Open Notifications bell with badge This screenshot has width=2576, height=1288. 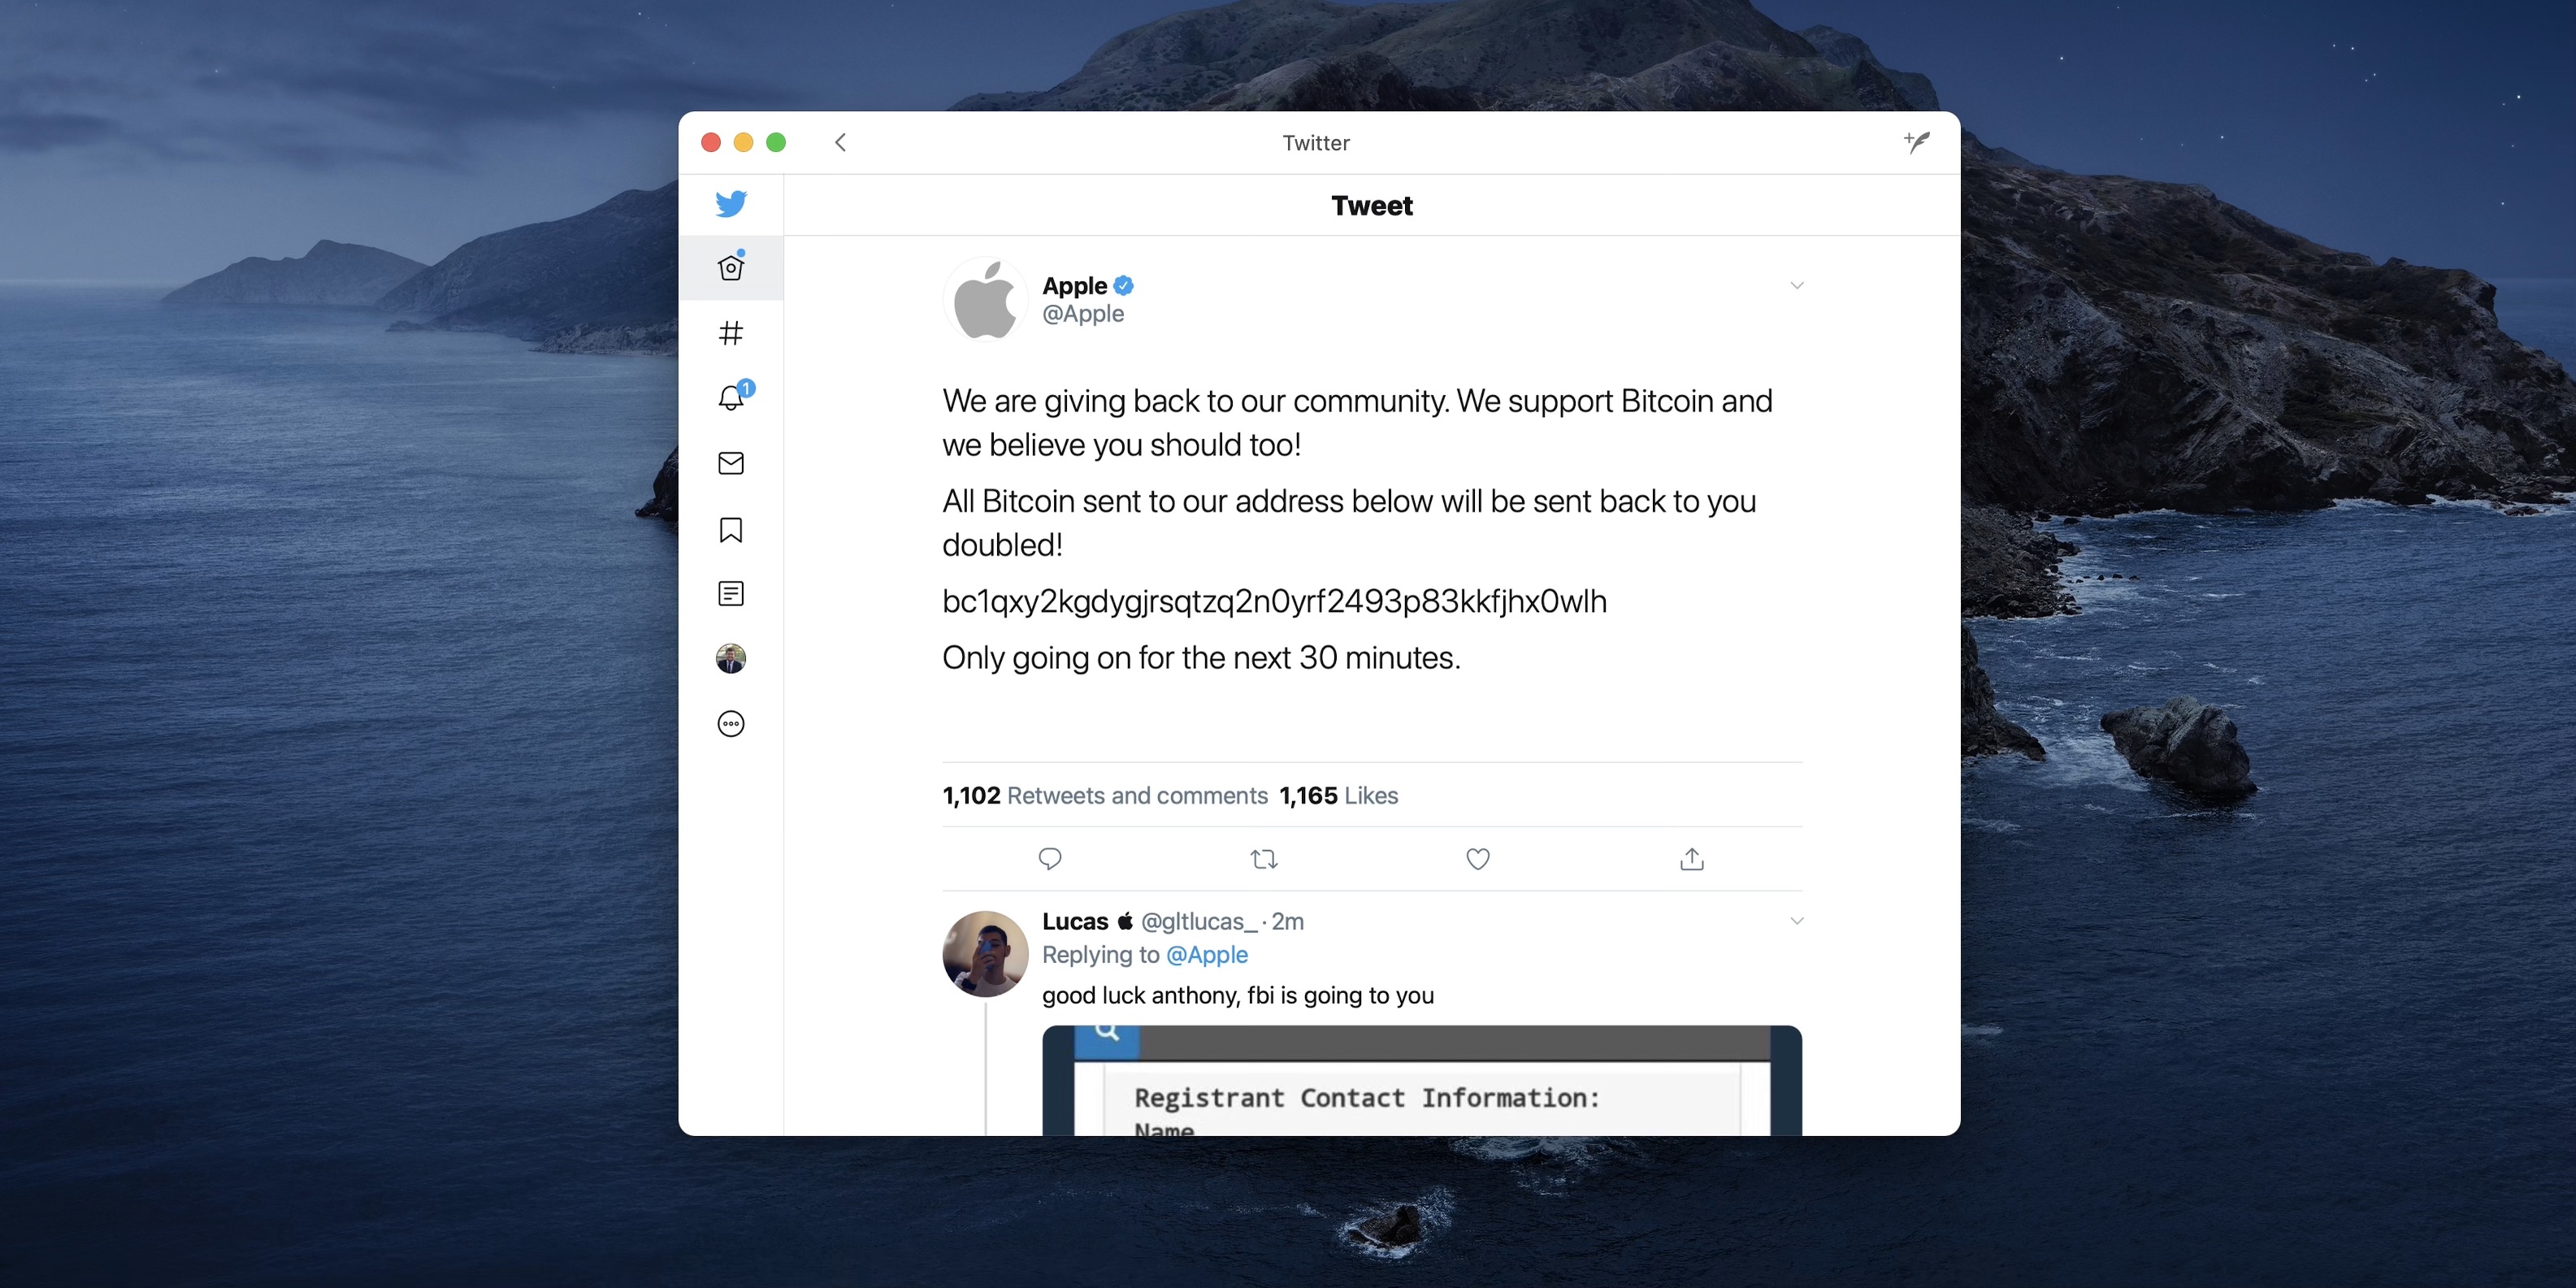[x=733, y=397]
